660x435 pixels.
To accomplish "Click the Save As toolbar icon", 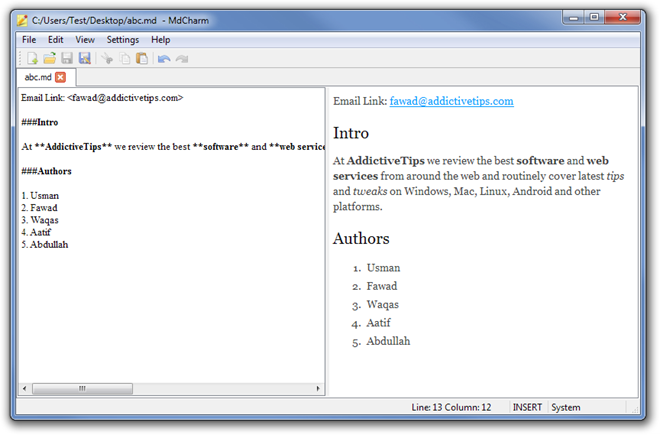I will (85, 59).
